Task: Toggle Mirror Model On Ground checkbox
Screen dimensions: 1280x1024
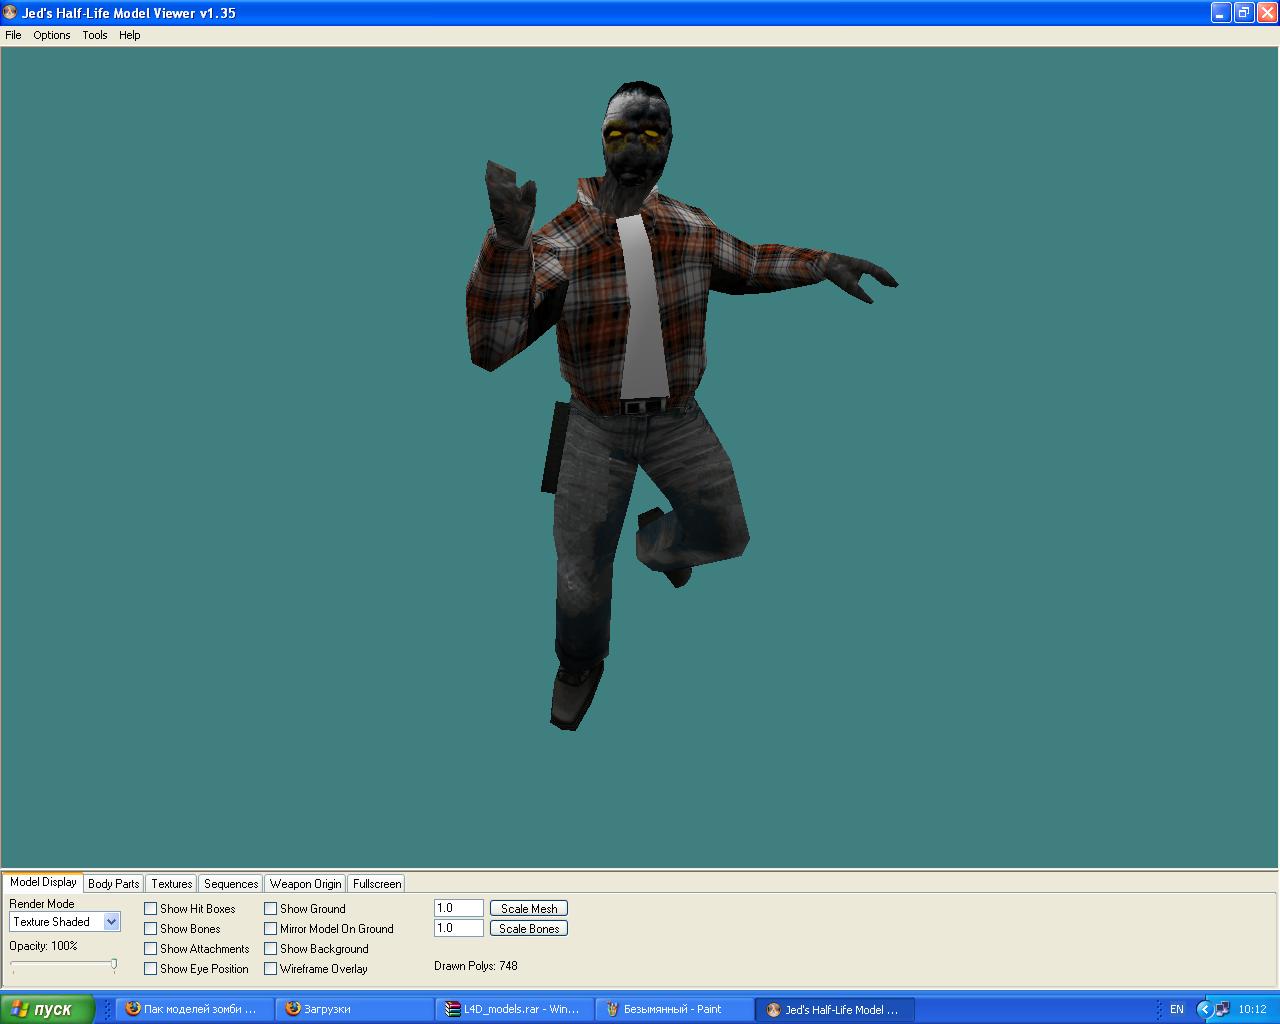Action: point(271,929)
